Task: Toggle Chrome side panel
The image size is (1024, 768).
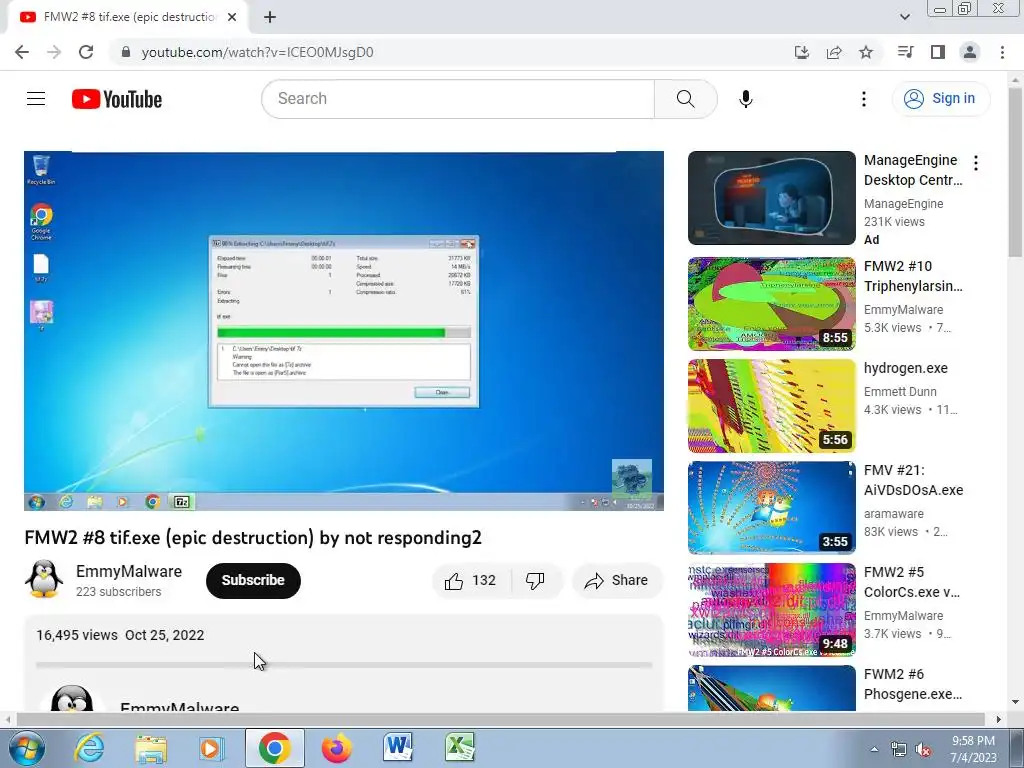Action: coord(938,52)
